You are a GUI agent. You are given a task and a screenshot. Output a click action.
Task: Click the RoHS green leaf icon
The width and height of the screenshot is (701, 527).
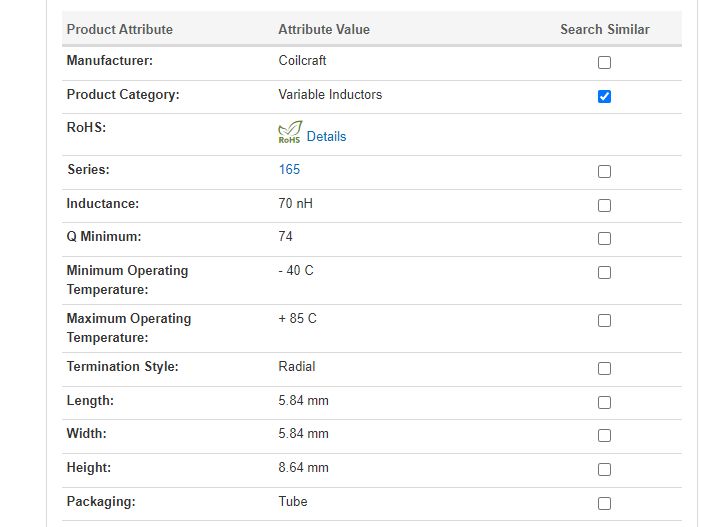(289, 133)
